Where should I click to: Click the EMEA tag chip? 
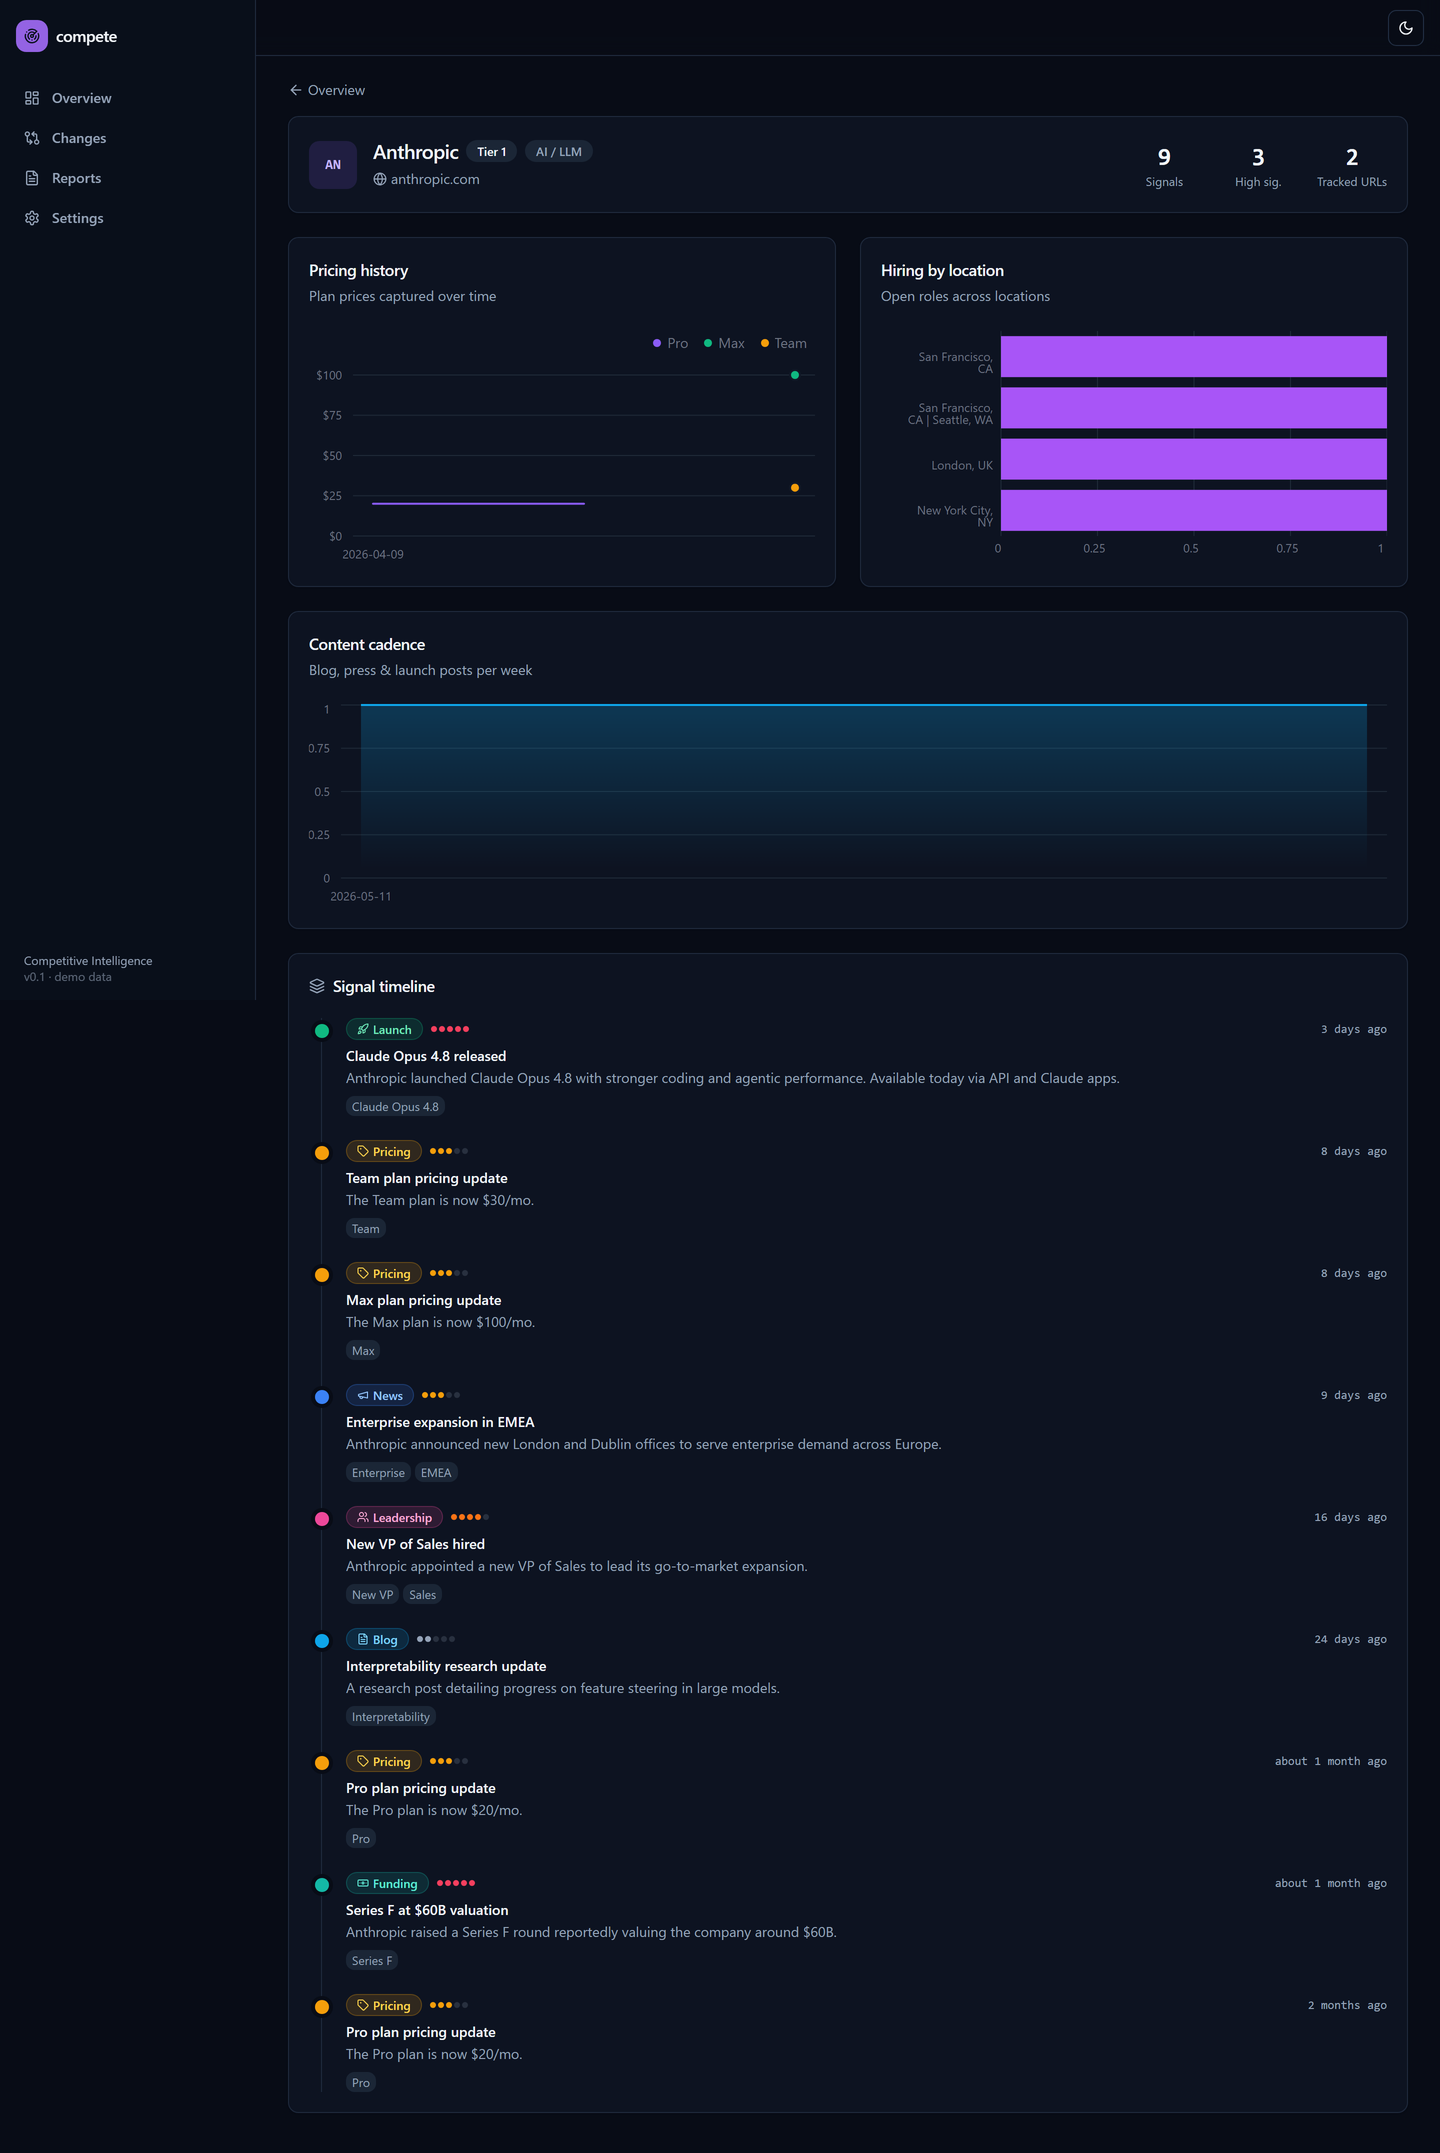click(436, 1473)
